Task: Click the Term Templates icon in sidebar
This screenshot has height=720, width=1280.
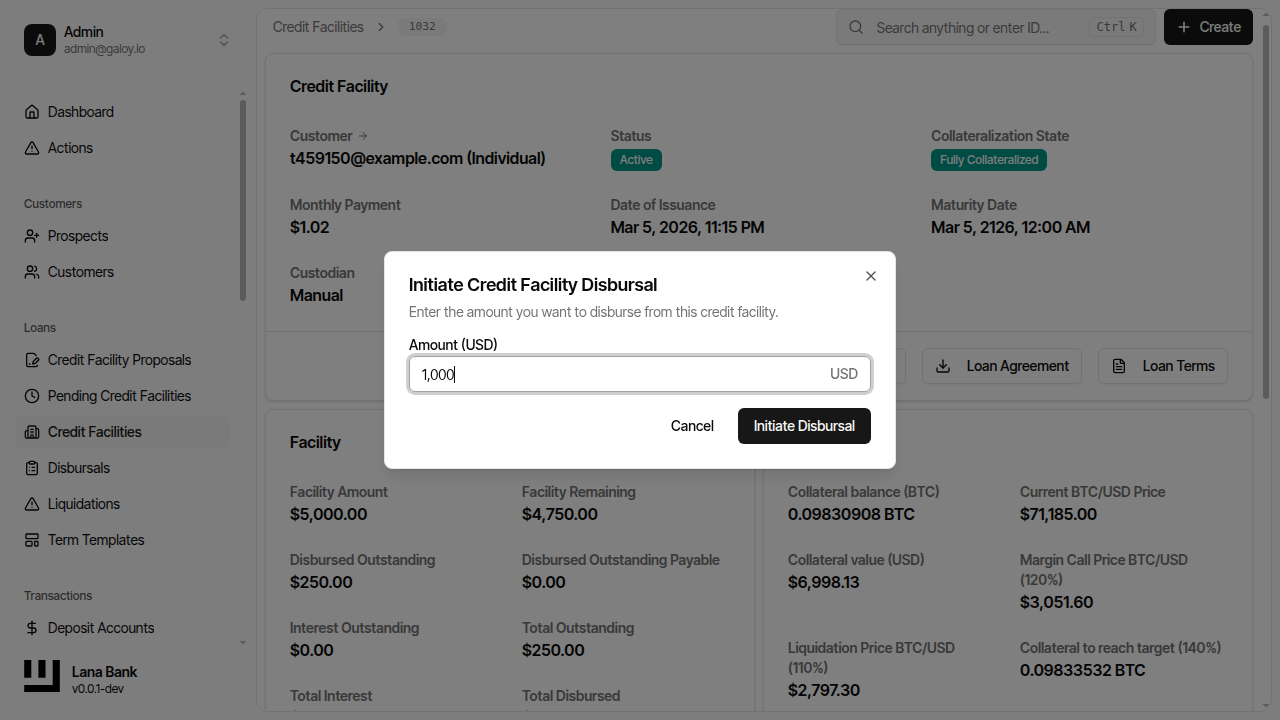Action: click(x=32, y=540)
